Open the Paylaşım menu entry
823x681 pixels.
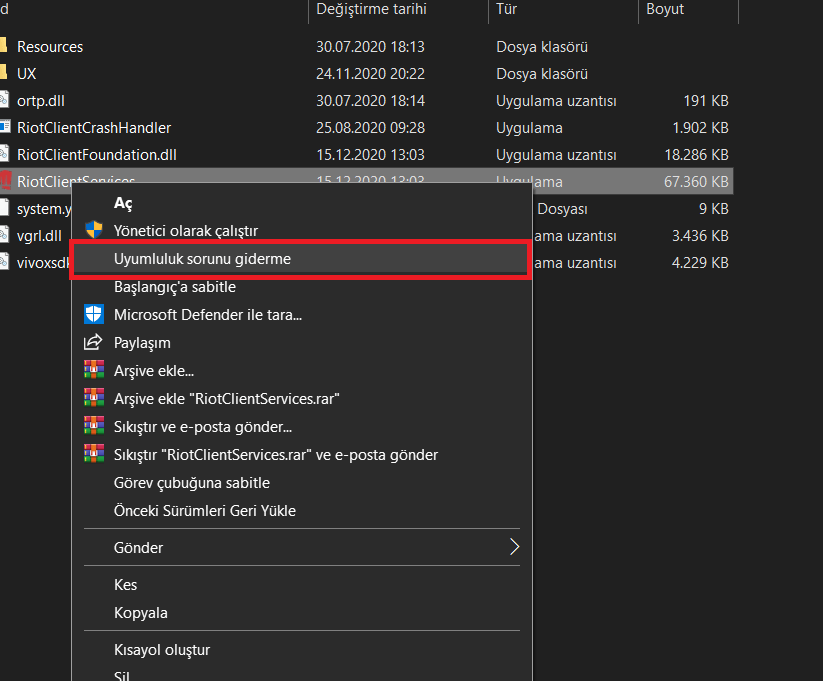(142, 343)
